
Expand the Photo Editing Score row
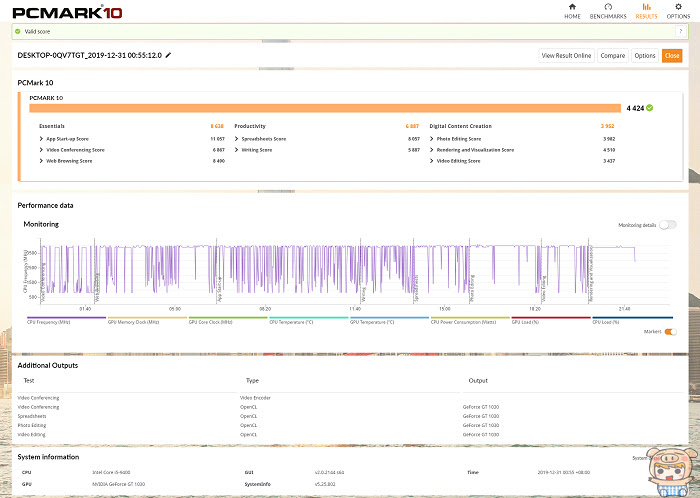[x=432, y=139]
